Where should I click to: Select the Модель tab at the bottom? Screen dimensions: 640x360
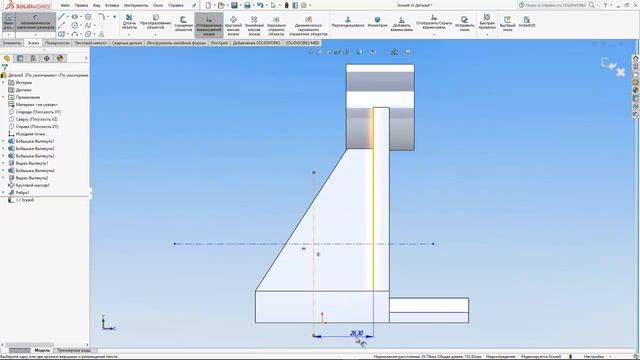click(42, 351)
